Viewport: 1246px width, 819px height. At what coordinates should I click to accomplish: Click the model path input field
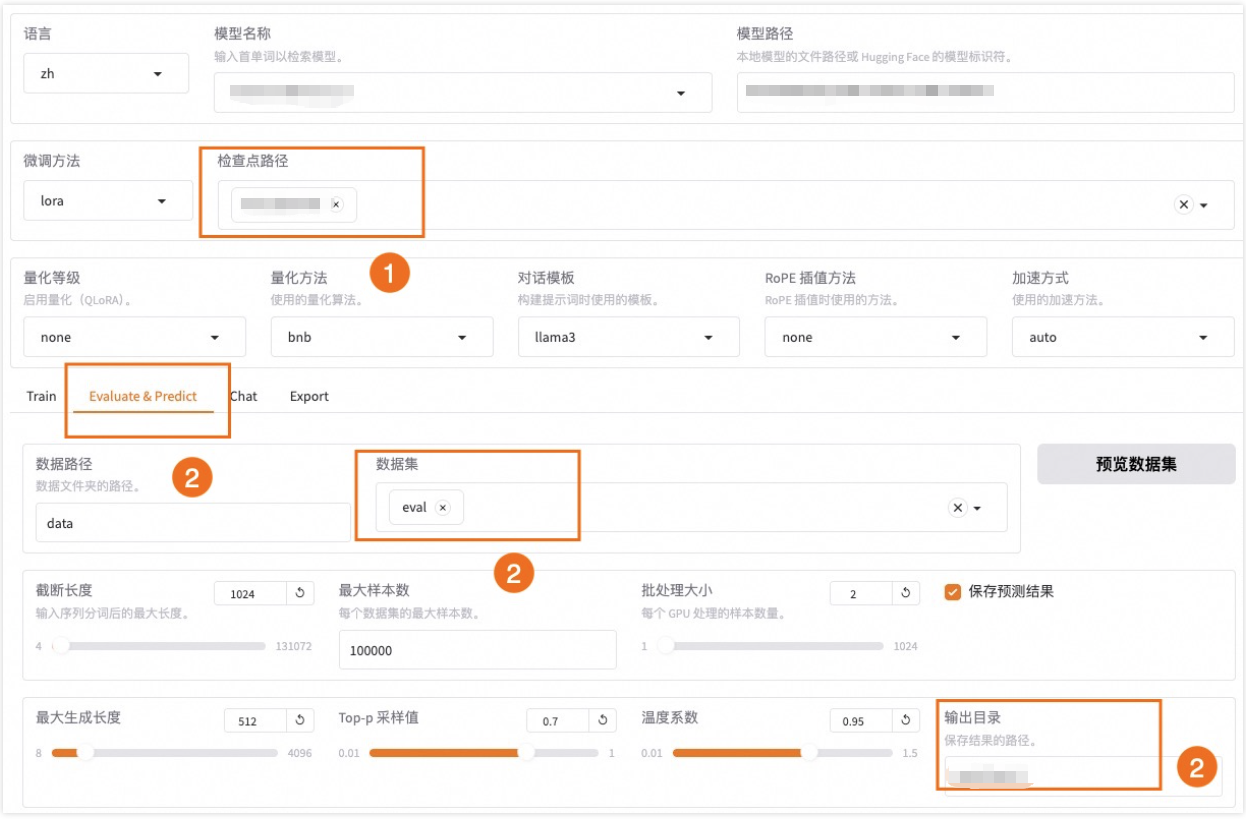(x=986, y=92)
